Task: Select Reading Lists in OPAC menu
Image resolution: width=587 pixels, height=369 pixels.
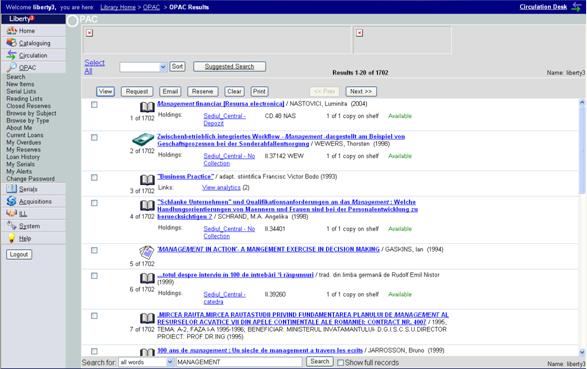Action: pos(24,98)
